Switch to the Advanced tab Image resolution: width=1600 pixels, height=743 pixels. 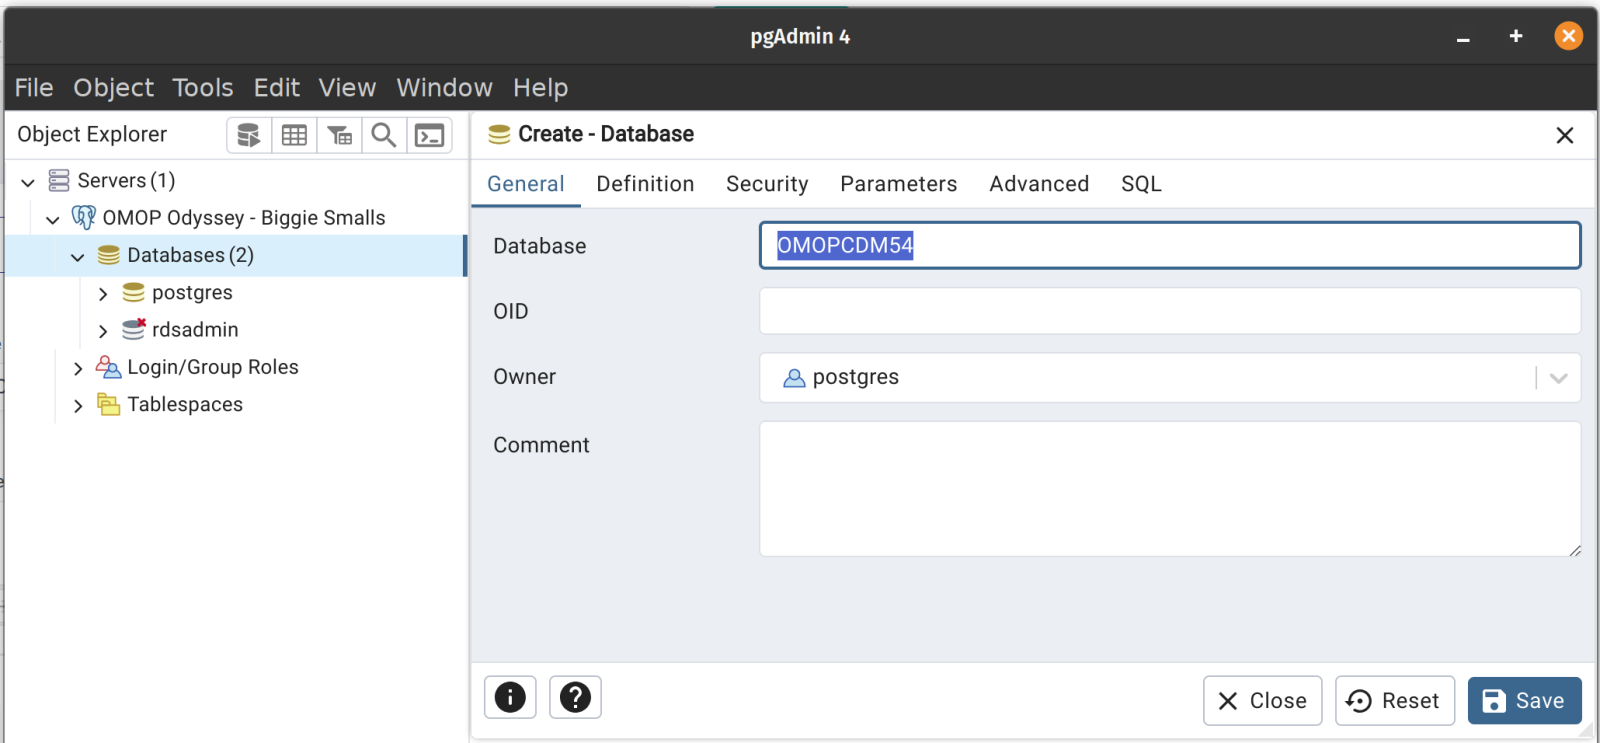coord(1039,184)
